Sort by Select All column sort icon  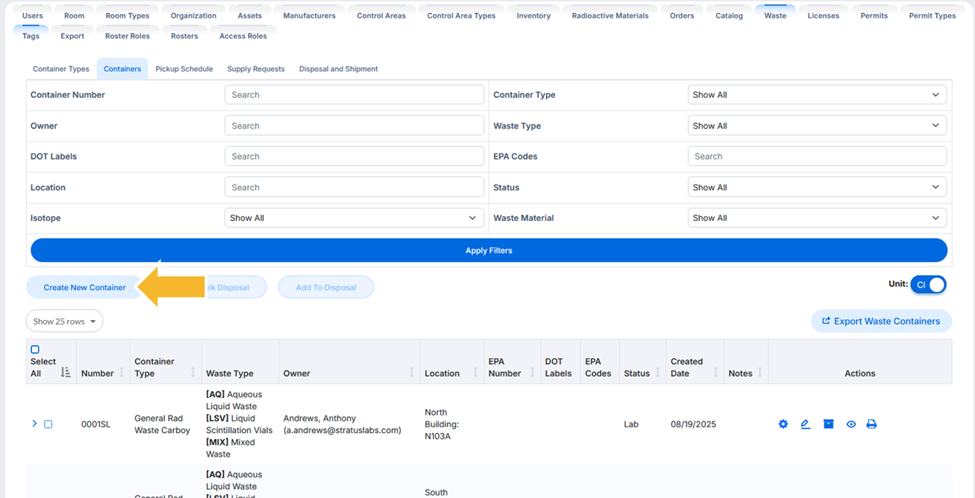click(x=66, y=372)
